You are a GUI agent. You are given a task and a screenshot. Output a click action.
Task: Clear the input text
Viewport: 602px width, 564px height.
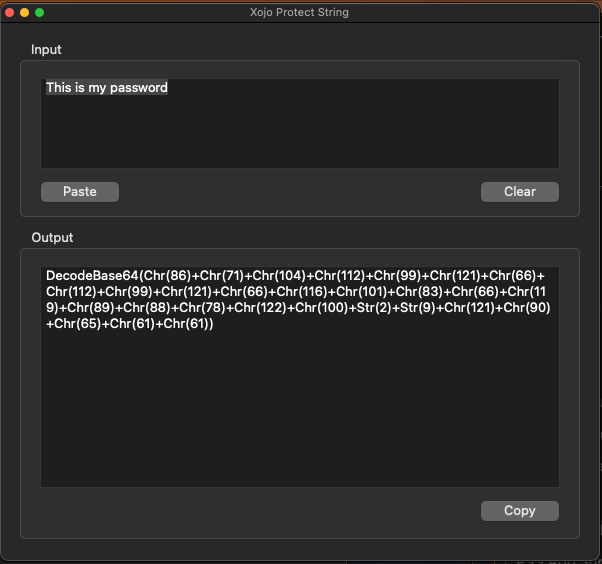pyautogui.click(x=520, y=192)
